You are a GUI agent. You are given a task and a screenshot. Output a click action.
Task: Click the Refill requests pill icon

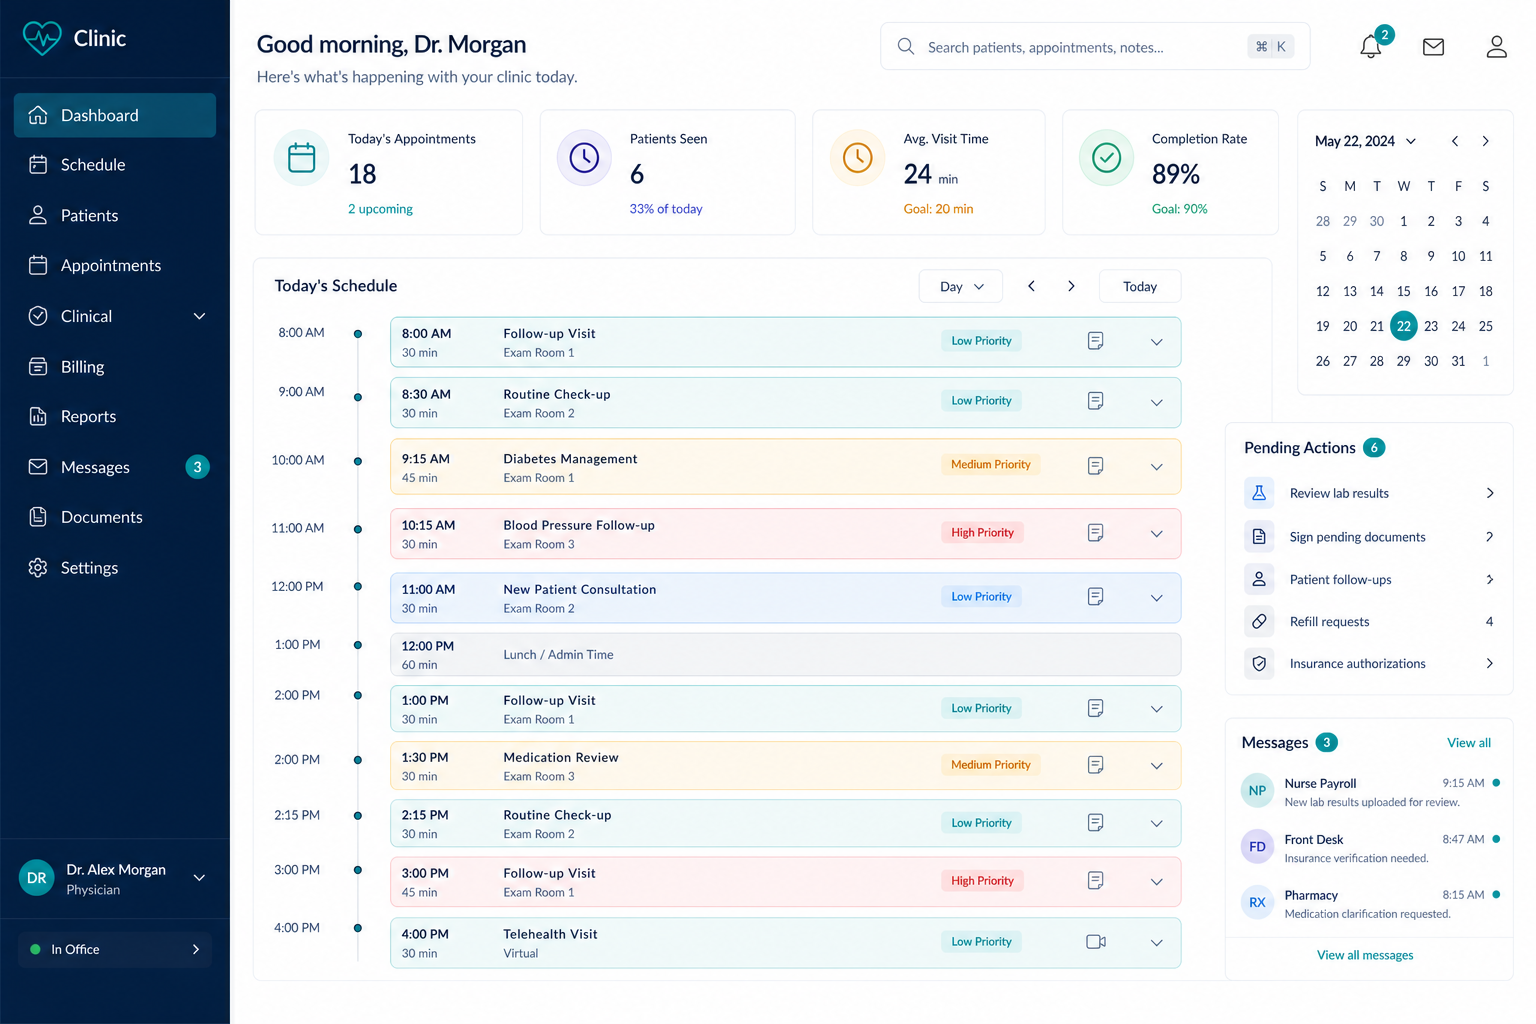[1259, 622]
